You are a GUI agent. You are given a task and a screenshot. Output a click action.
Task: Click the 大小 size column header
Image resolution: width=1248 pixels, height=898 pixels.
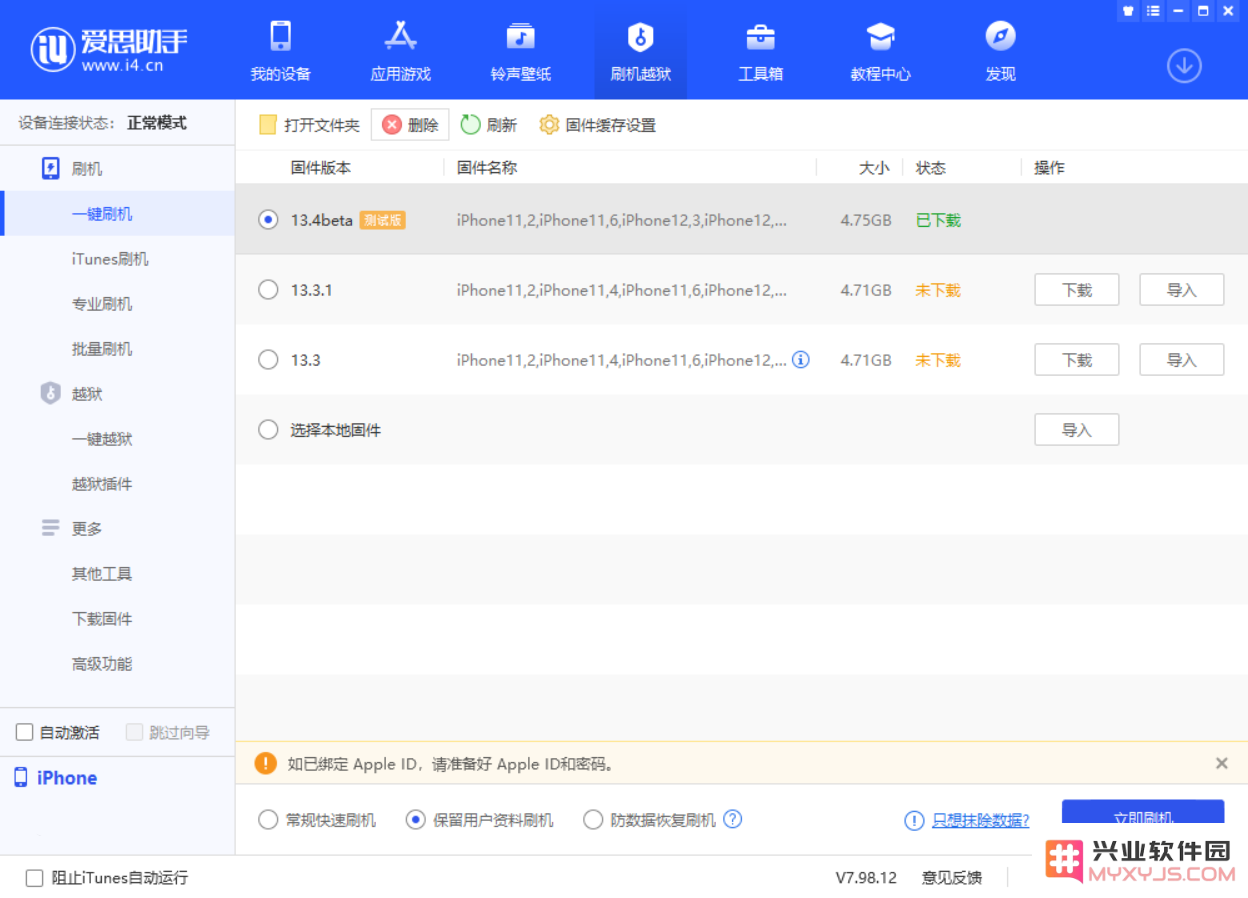point(874,167)
